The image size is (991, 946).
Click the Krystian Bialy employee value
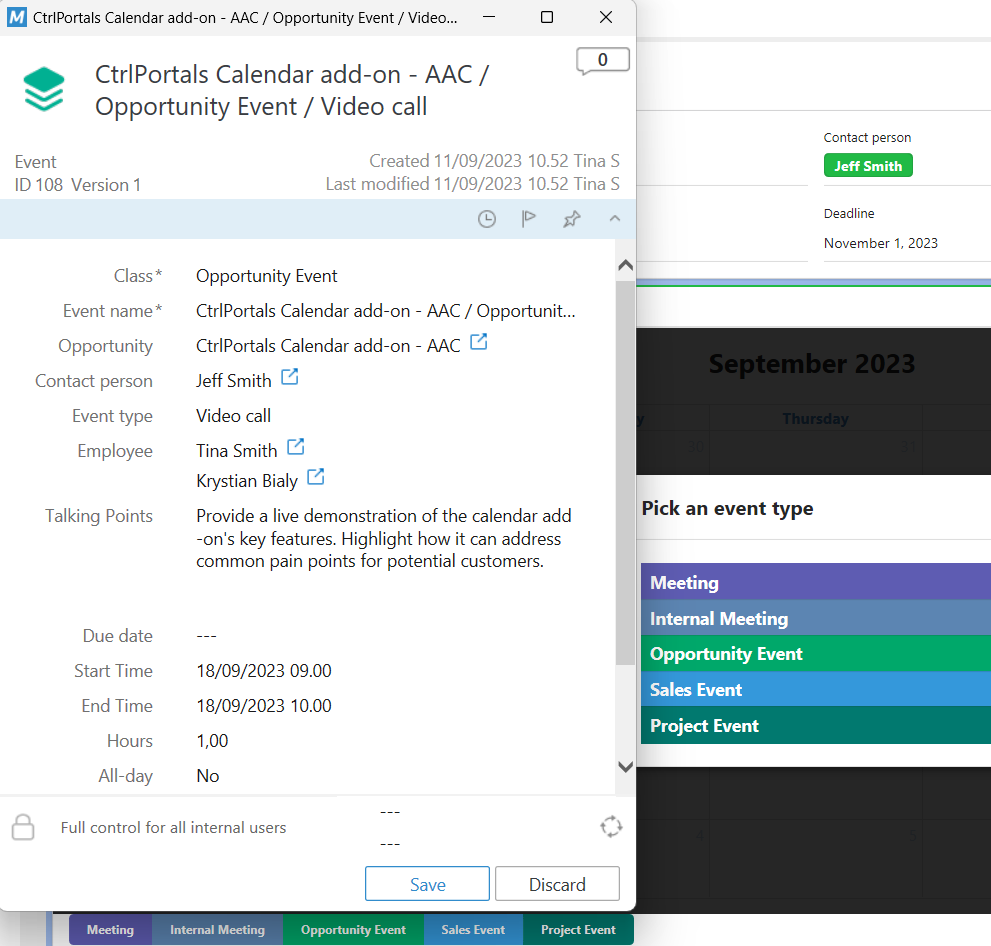tap(246, 481)
